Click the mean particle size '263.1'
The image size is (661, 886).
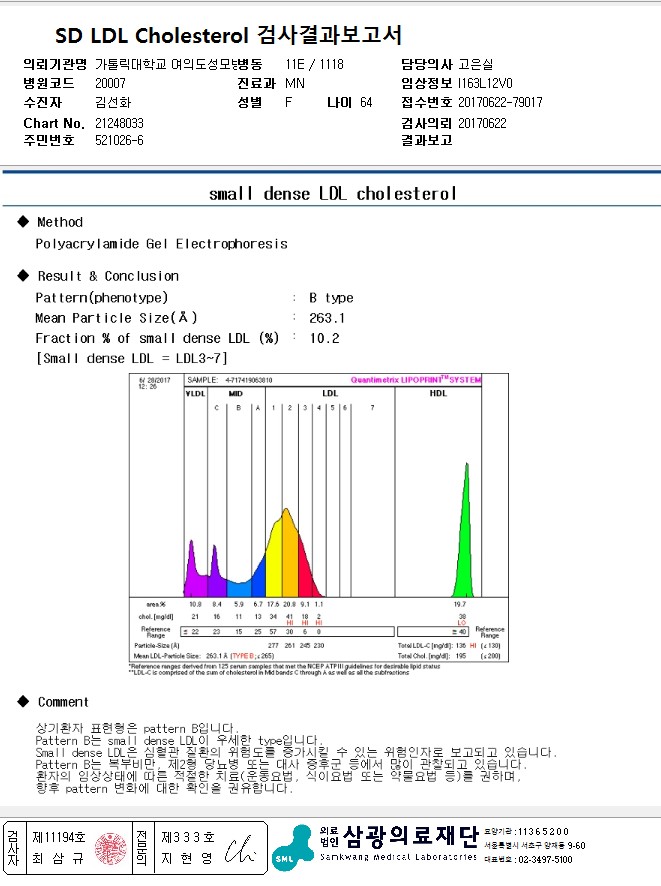pyautogui.click(x=327, y=318)
